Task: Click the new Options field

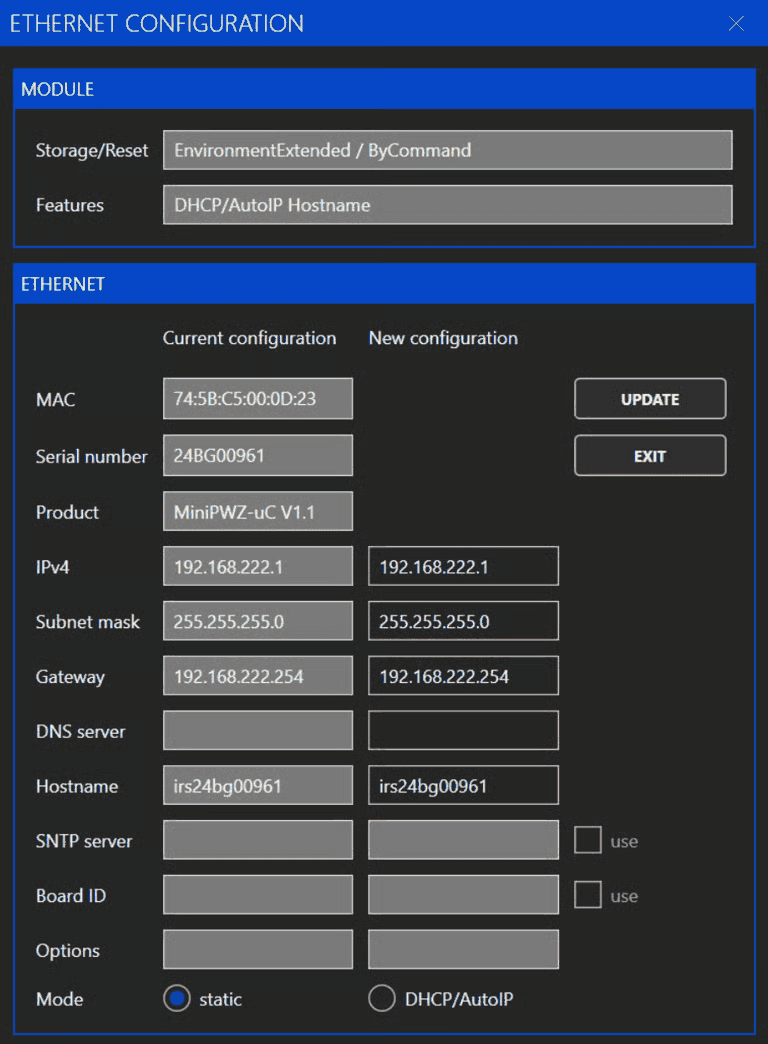Action: 464,949
